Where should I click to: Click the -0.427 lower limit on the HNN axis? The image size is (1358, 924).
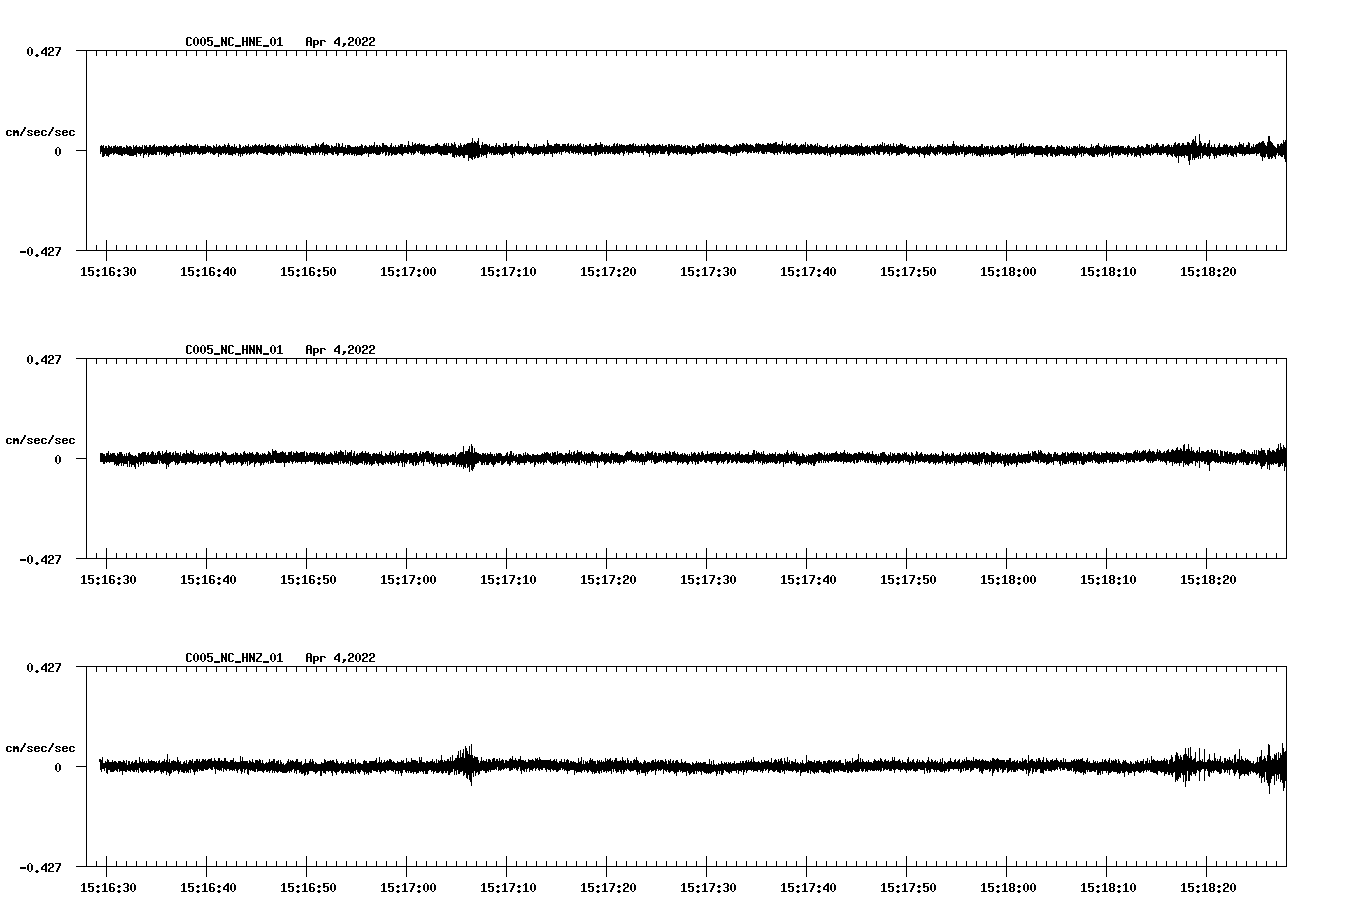point(40,559)
